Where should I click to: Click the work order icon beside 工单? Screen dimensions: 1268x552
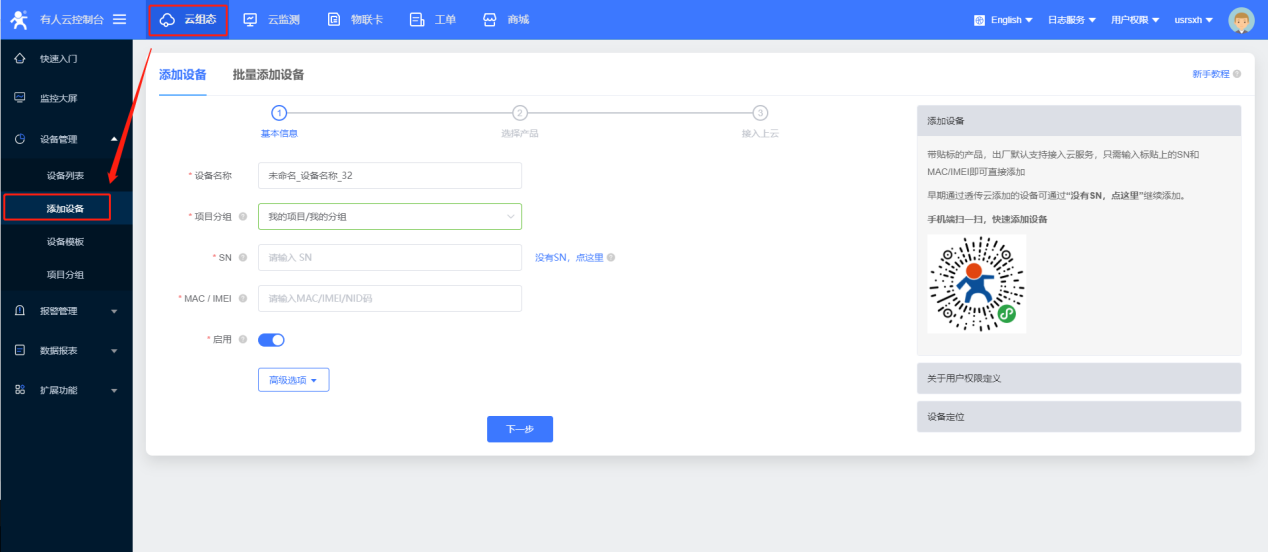pyautogui.click(x=417, y=20)
